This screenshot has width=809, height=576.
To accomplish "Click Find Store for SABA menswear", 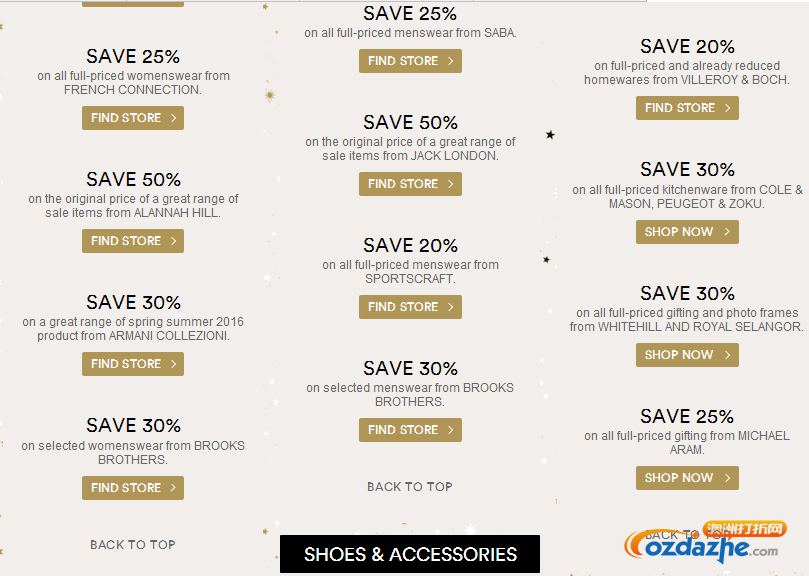I will click(x=410, y=61).
